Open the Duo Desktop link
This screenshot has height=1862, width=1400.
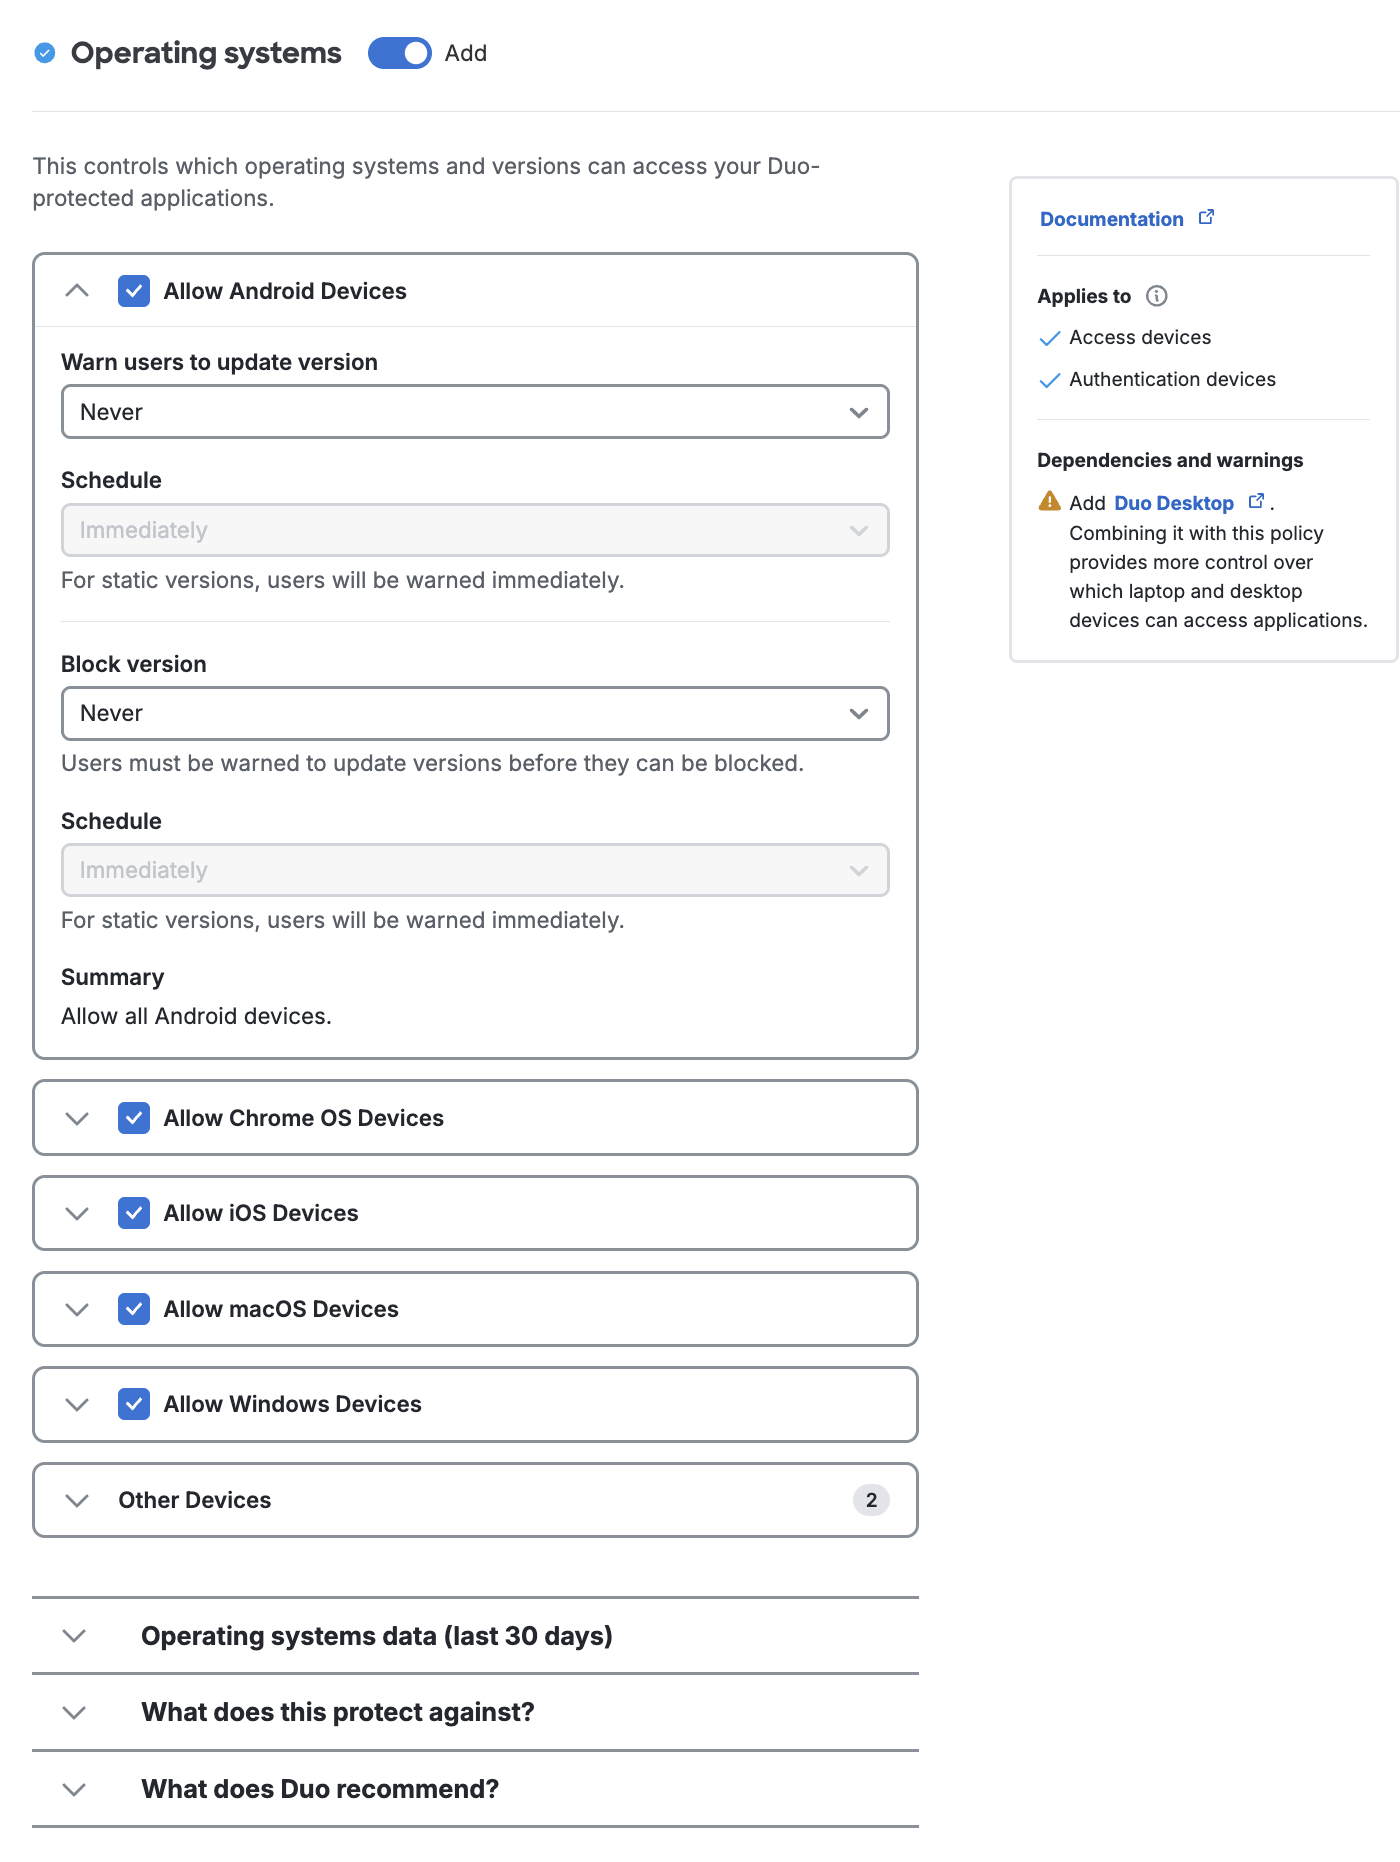[1173, 503]
